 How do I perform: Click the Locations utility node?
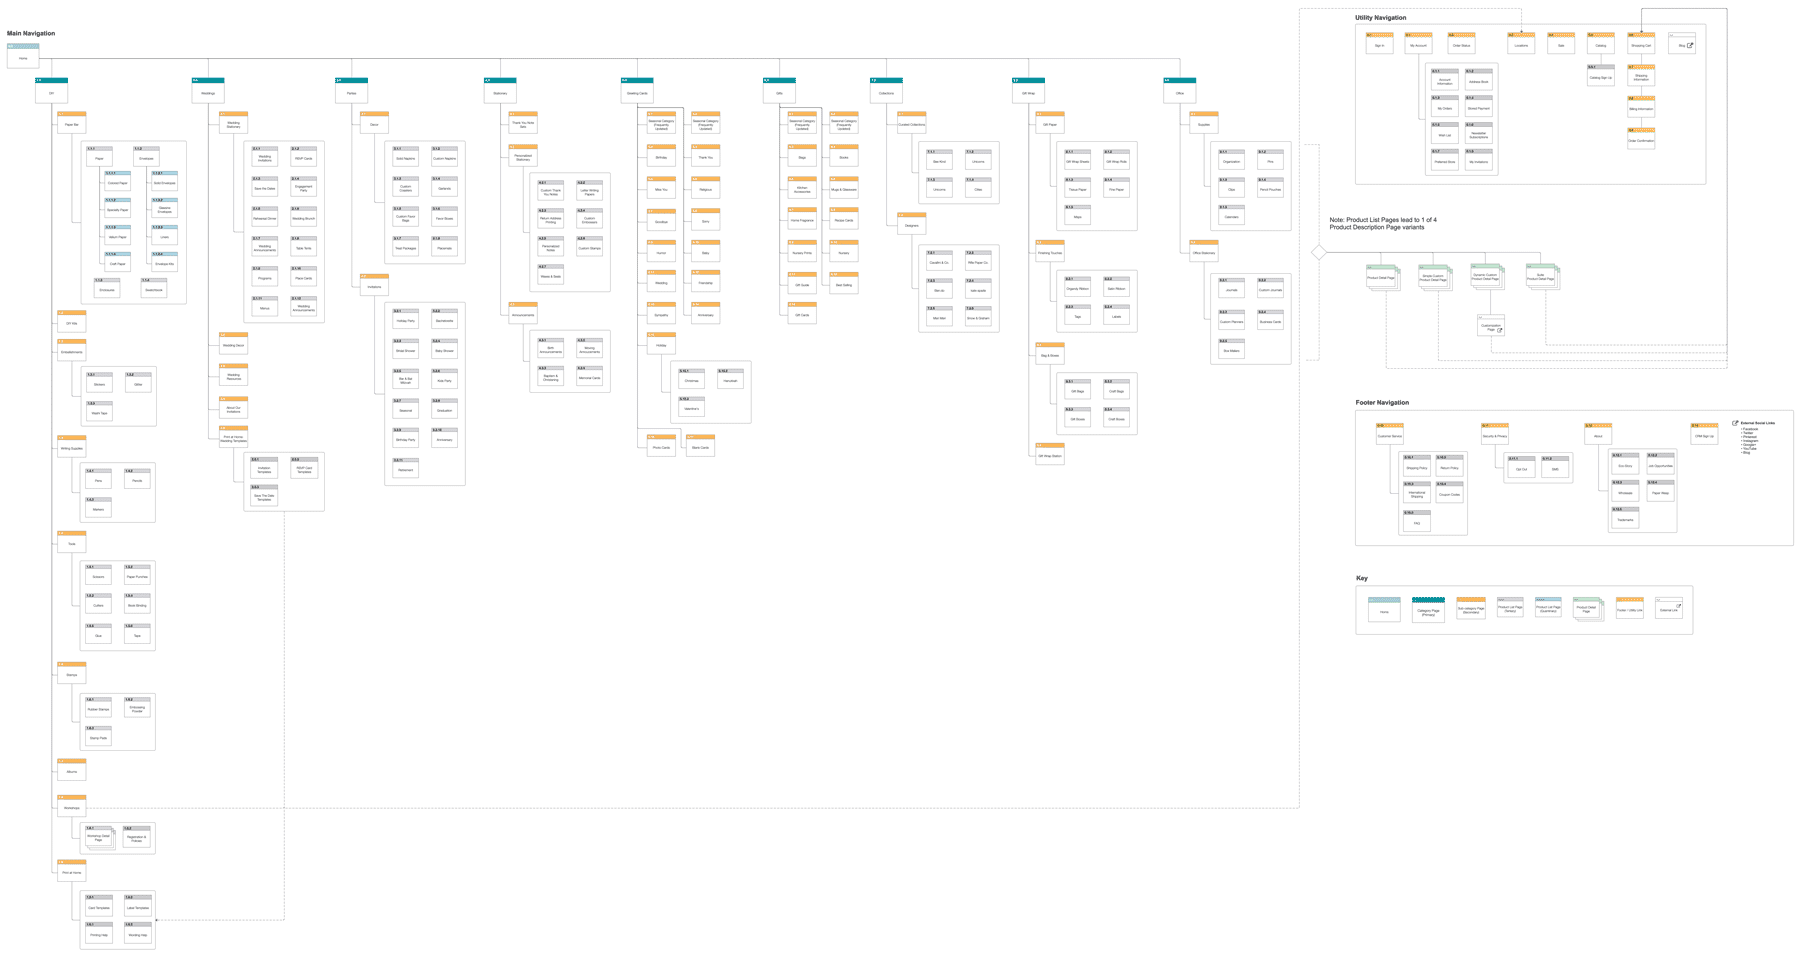click(x=1521, y=44)
